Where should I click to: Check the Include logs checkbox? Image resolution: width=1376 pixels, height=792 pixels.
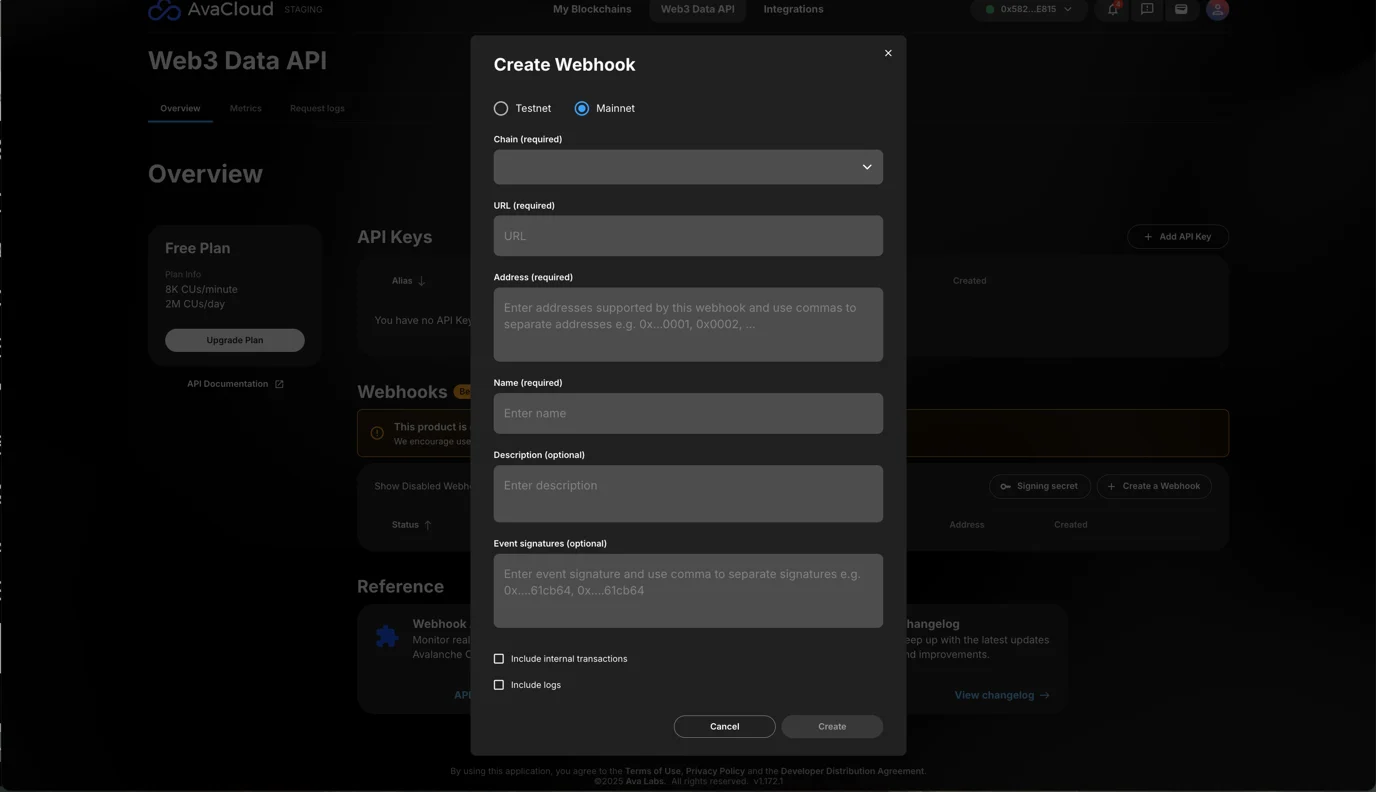499,685
